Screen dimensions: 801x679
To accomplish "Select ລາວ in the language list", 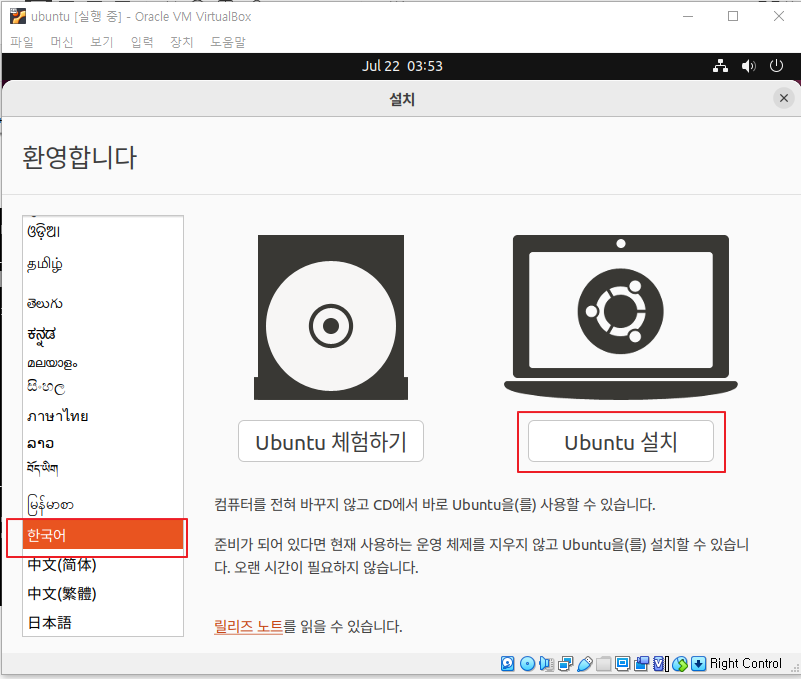I will pos(103,443).
